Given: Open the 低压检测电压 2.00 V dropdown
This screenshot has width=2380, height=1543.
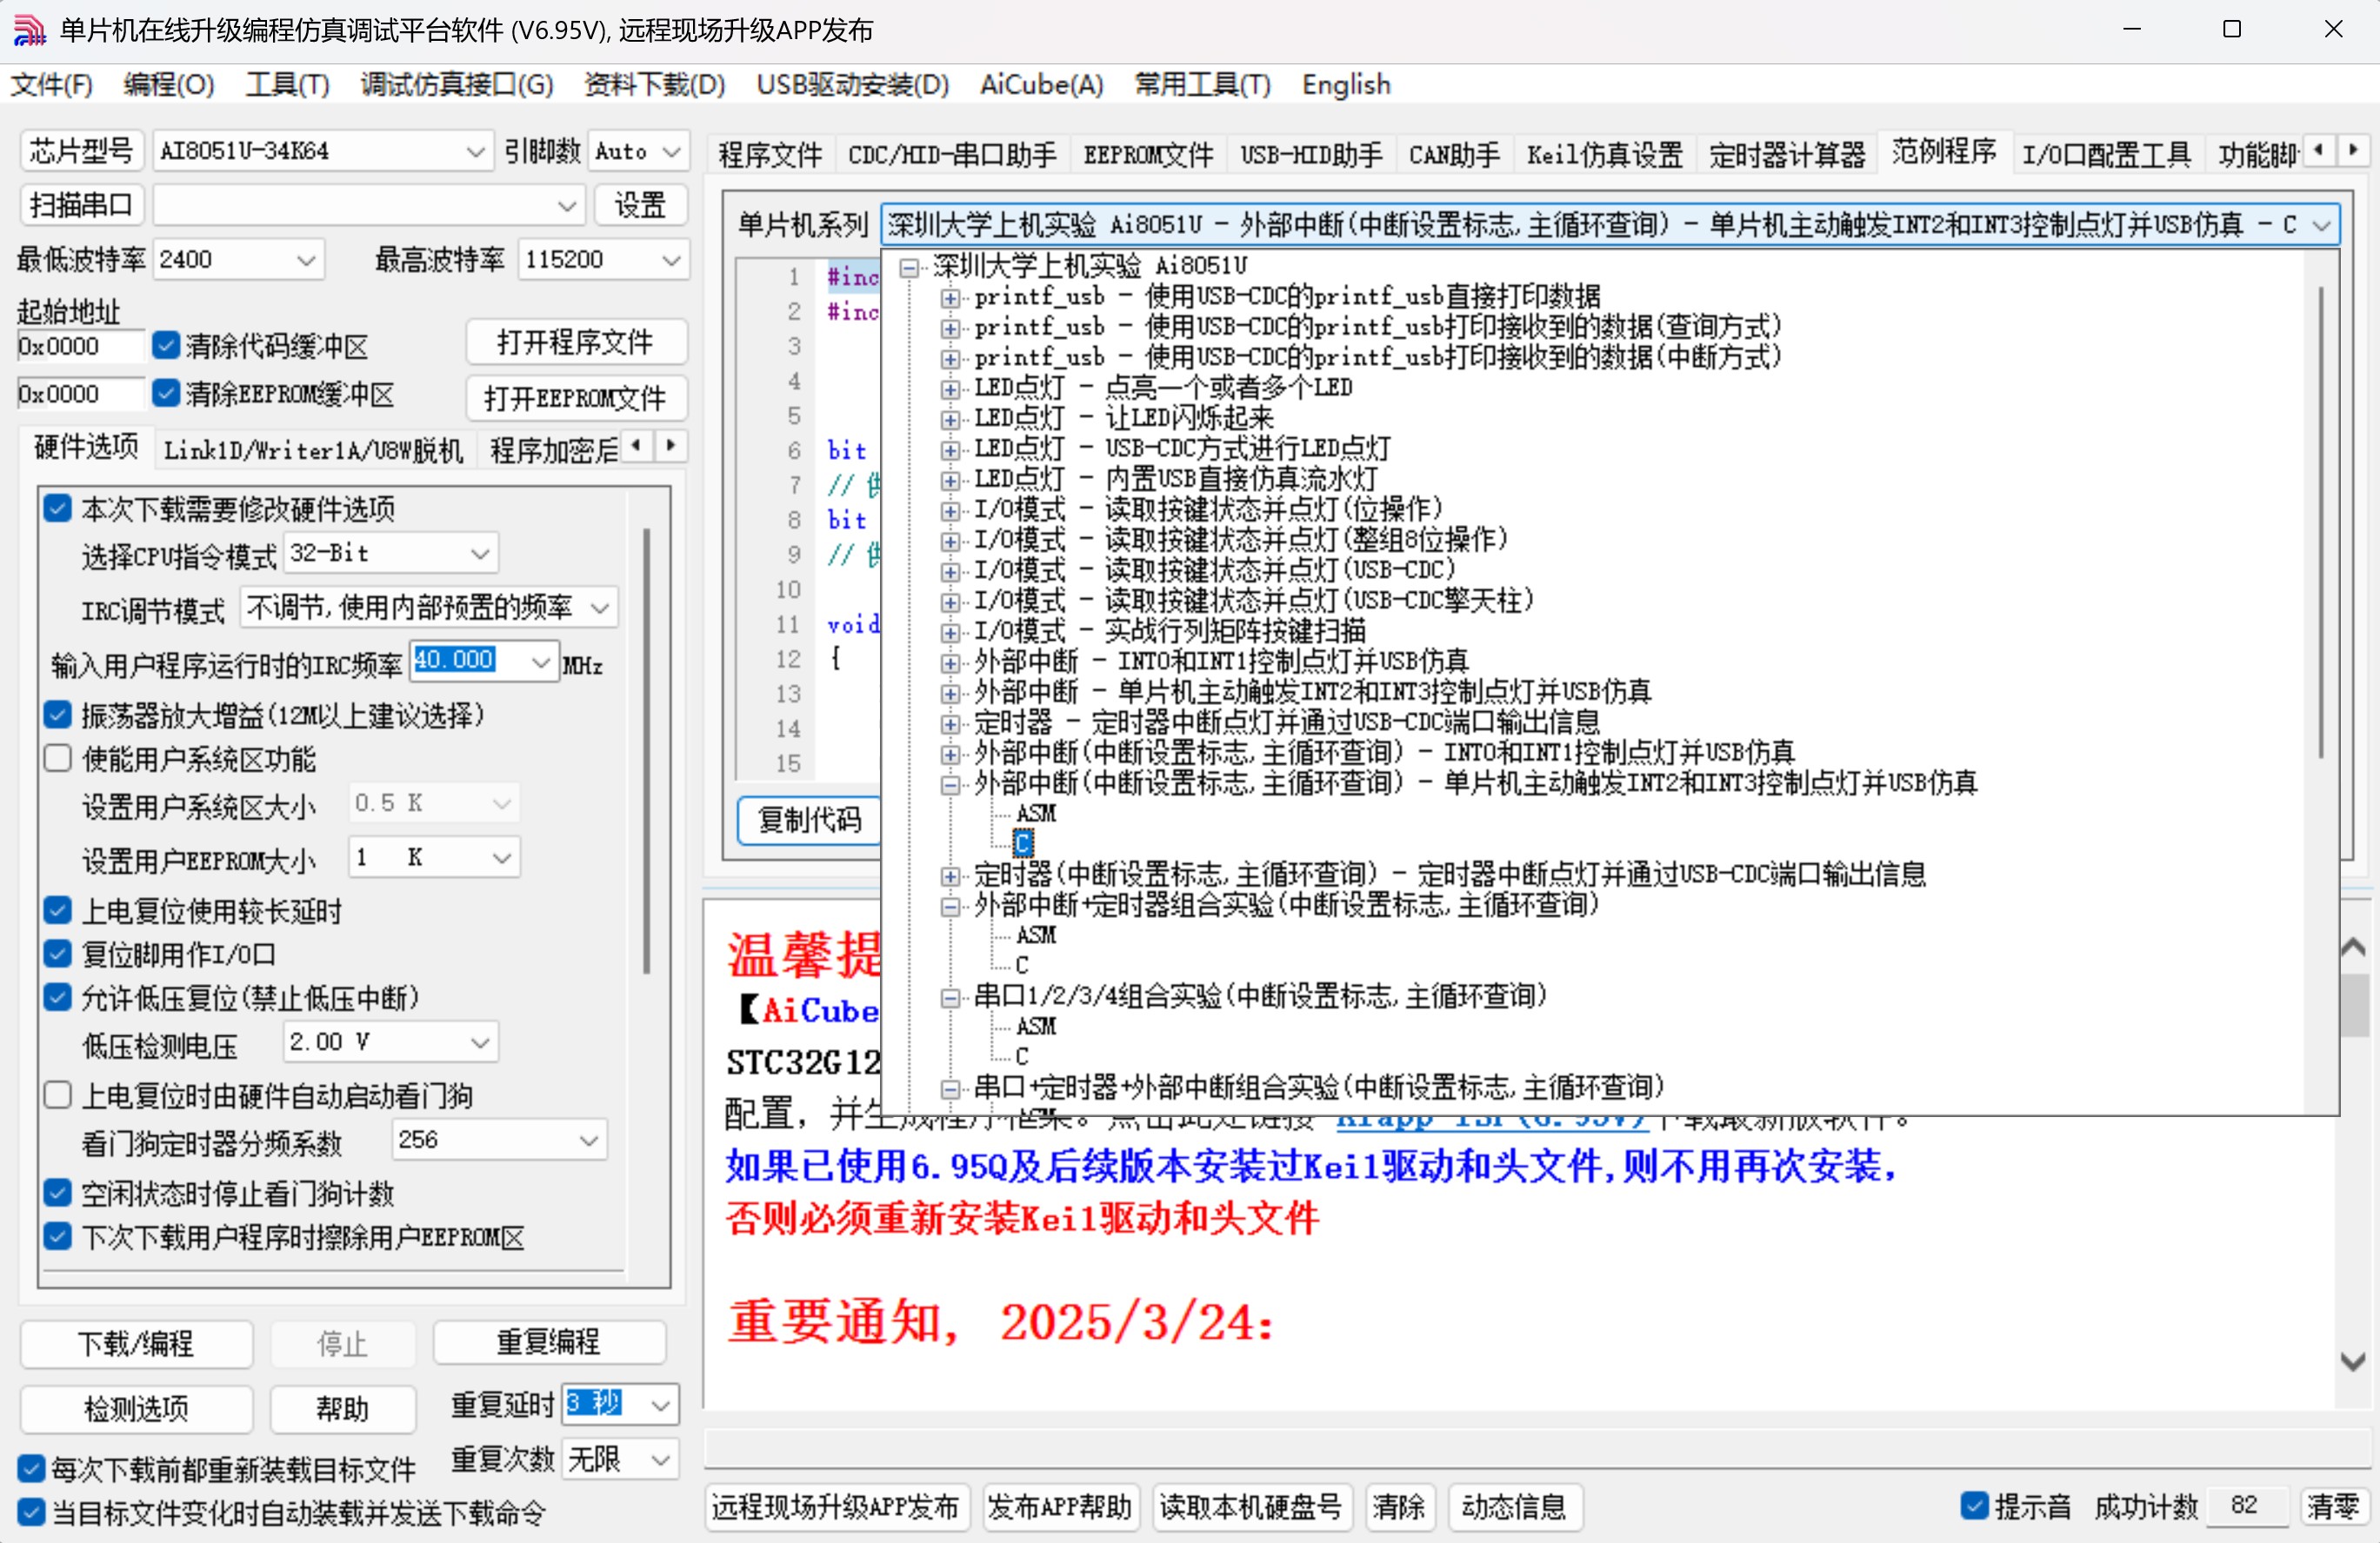Looking at the screenshot, I should coord(391,1042).
